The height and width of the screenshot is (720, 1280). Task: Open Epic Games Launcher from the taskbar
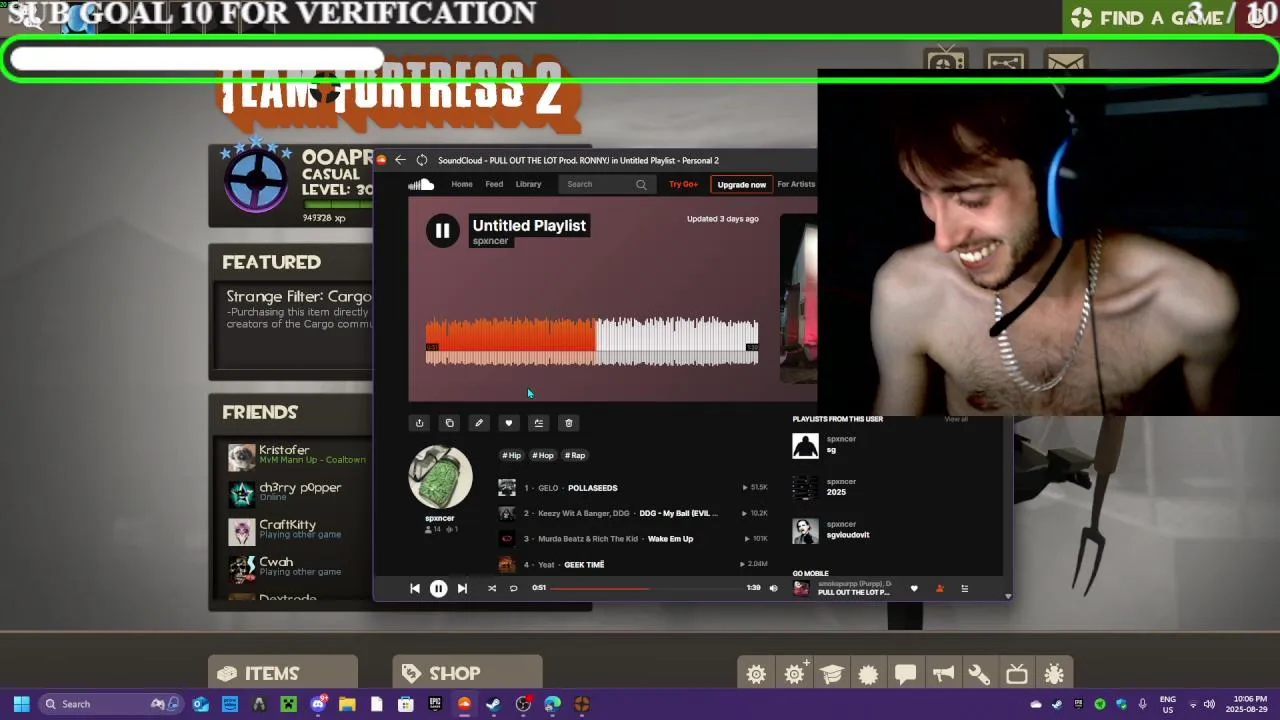[435, 704]
